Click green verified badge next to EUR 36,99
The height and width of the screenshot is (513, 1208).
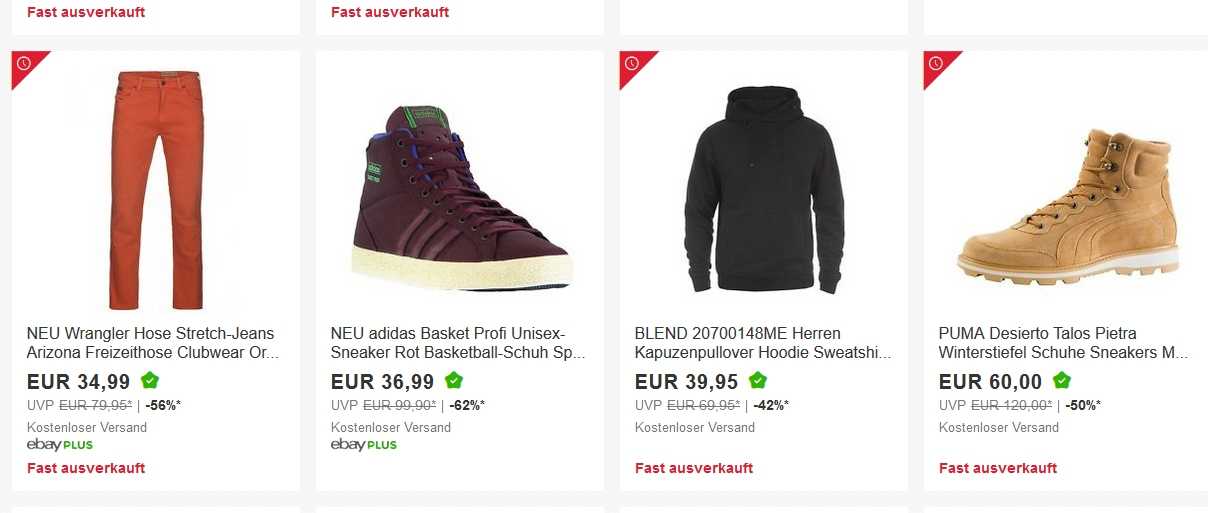pos(454,380)
